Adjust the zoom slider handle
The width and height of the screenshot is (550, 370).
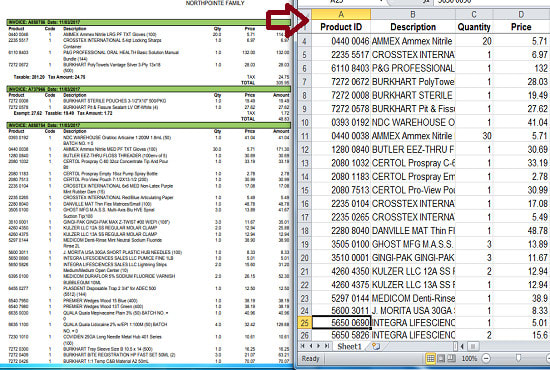pos(518,358)
